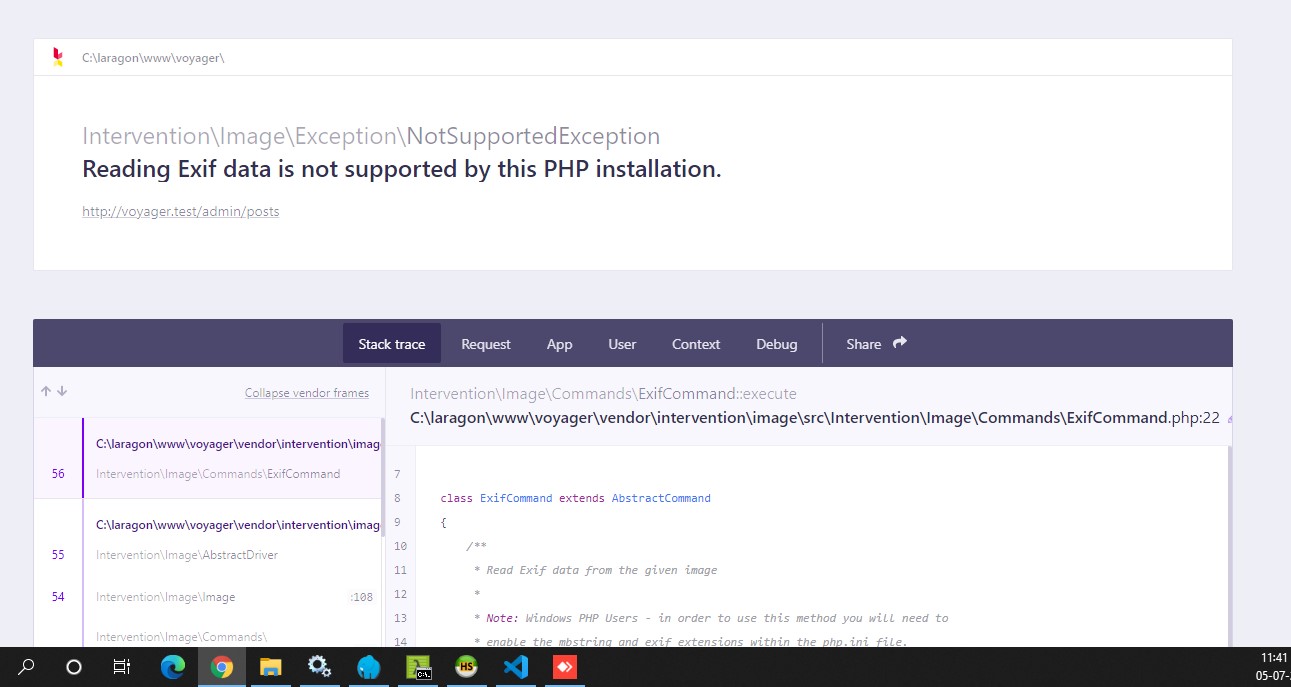The image size is (1291, 687).
Task: Click the C:\laragon\www\voyager\ path text
Action: 153,58
